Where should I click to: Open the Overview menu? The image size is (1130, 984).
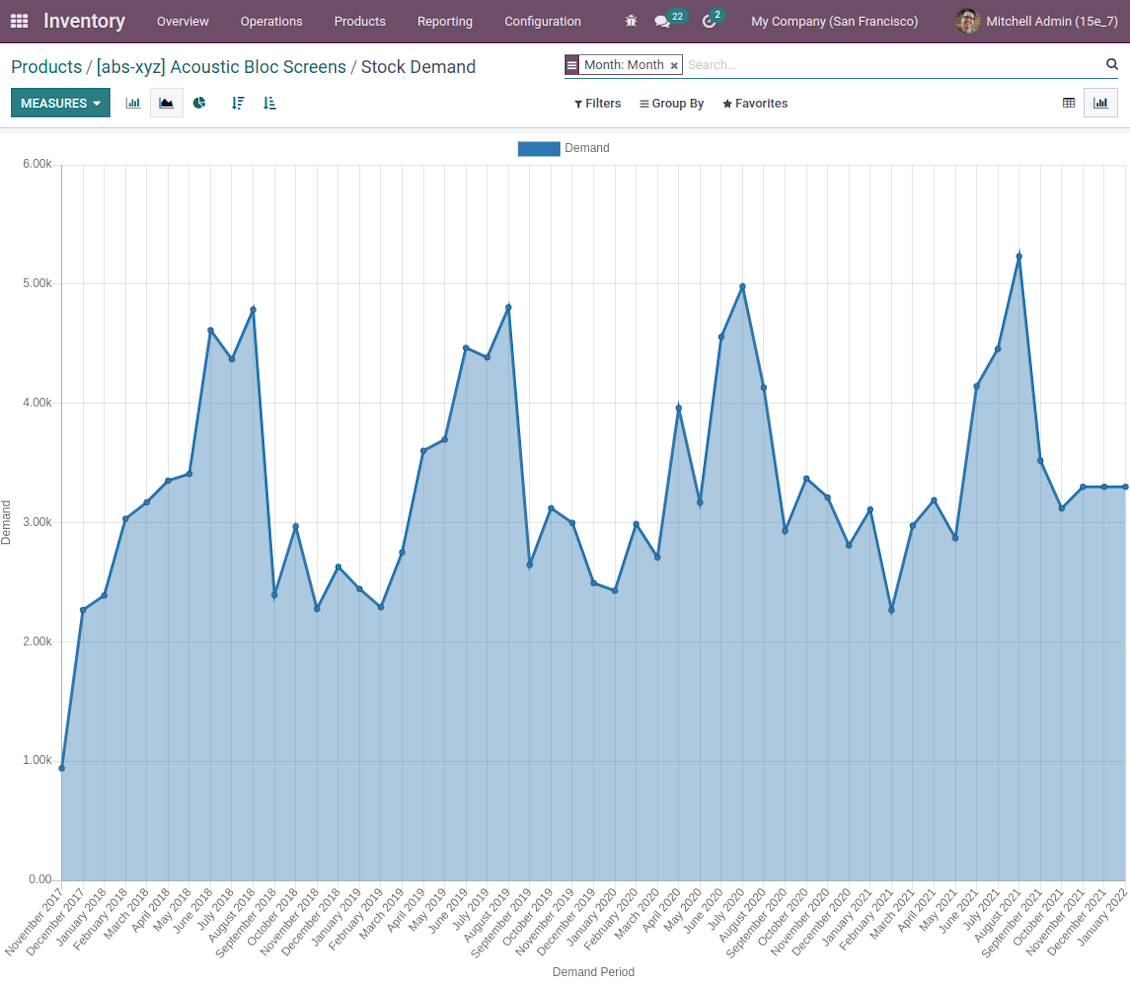[183, 21]
